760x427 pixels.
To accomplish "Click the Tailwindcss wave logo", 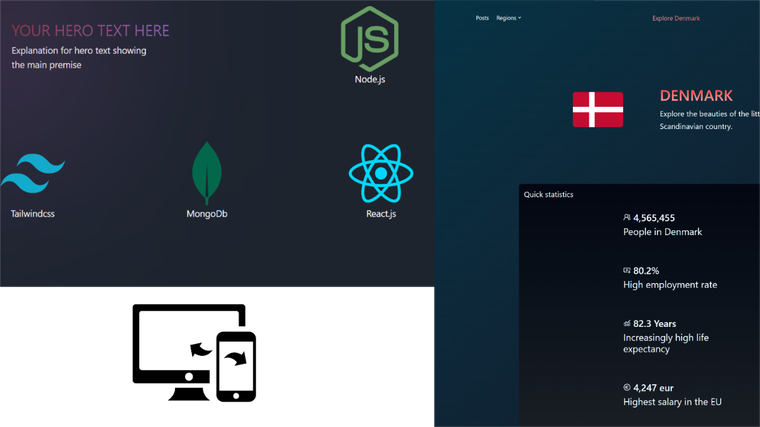I will pyautogui.click(x=32, y=173).
